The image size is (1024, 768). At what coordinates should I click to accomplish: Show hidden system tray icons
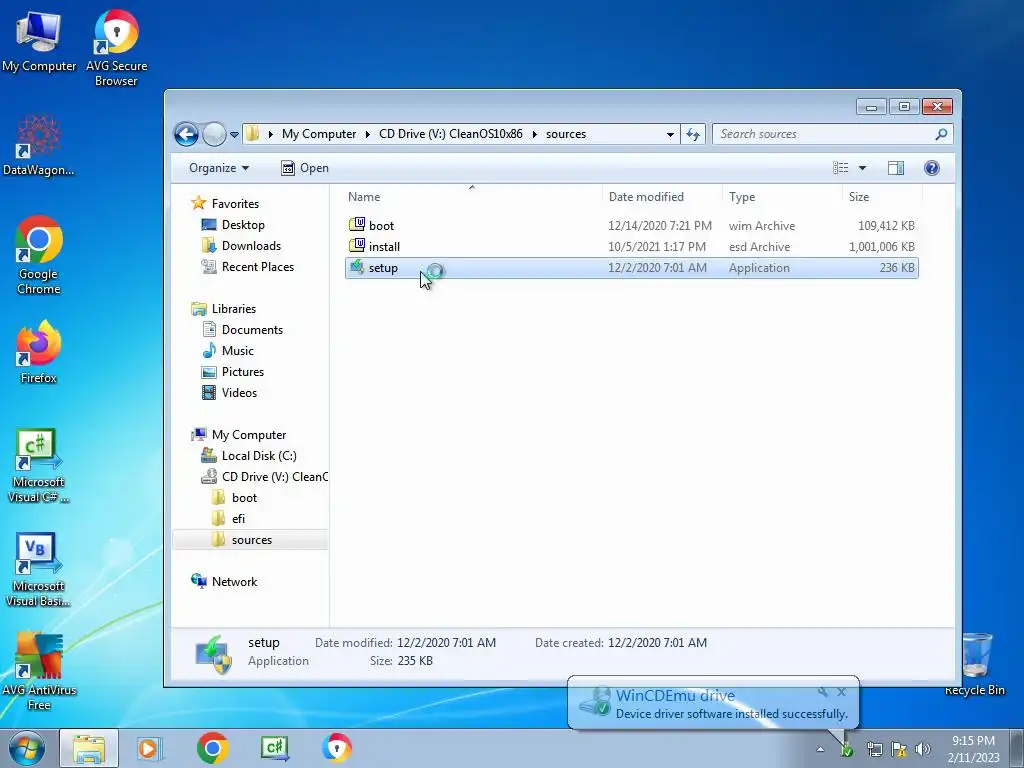(820, 750)
